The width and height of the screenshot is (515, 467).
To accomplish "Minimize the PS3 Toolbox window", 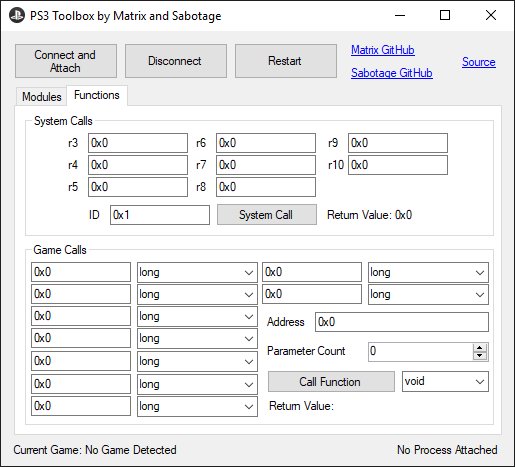I will (400, 15).
